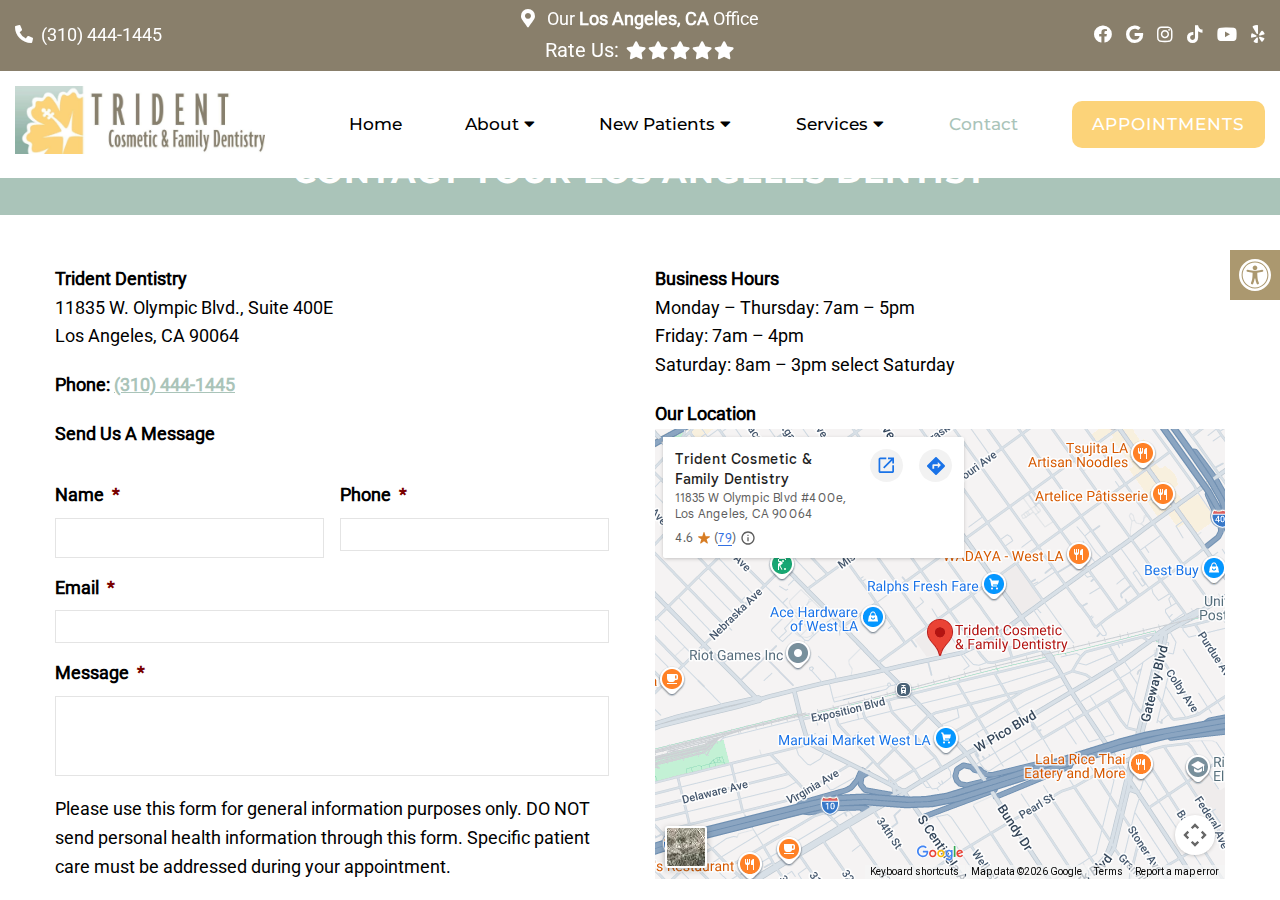Click the LaLa Rice Thai Eatery marker

coord(1140,765)
